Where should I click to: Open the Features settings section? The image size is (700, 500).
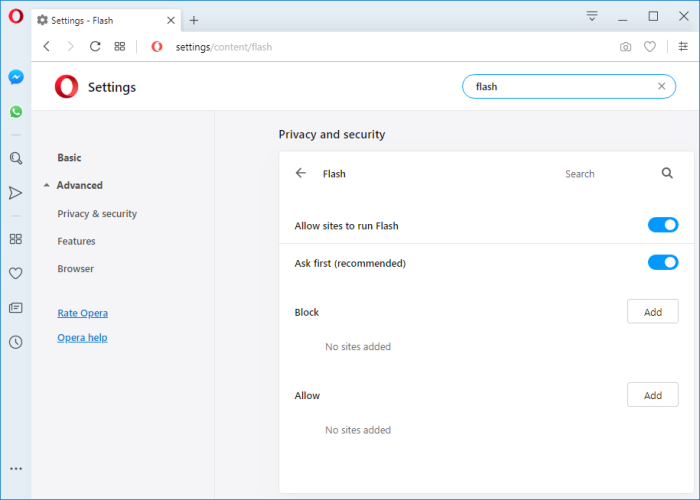point(76,241)
